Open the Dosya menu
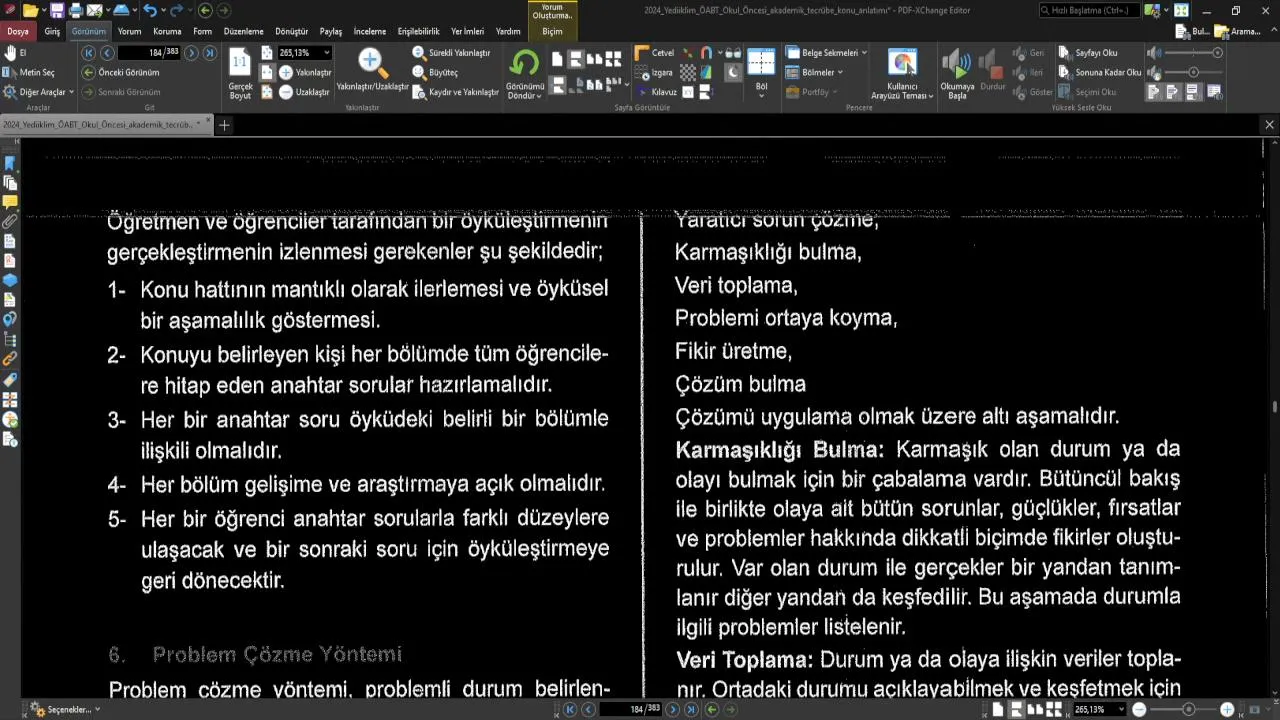Viewport: 1280px width, 720px height. click(x=18, y=31)
